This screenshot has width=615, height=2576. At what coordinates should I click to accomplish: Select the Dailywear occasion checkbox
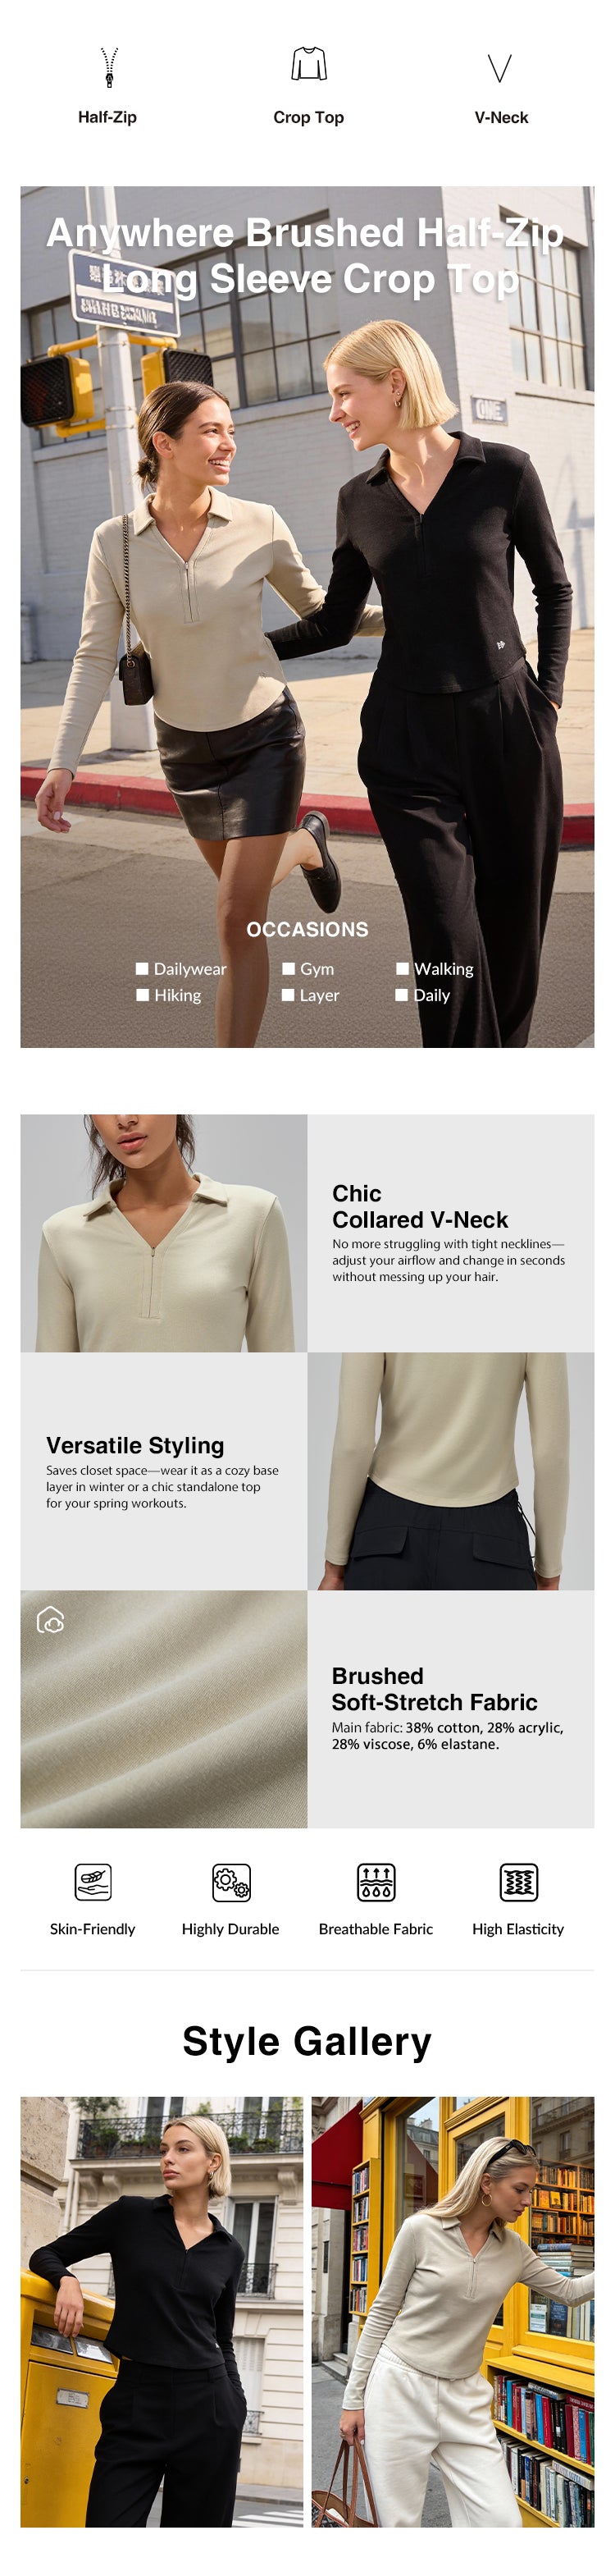142,968
